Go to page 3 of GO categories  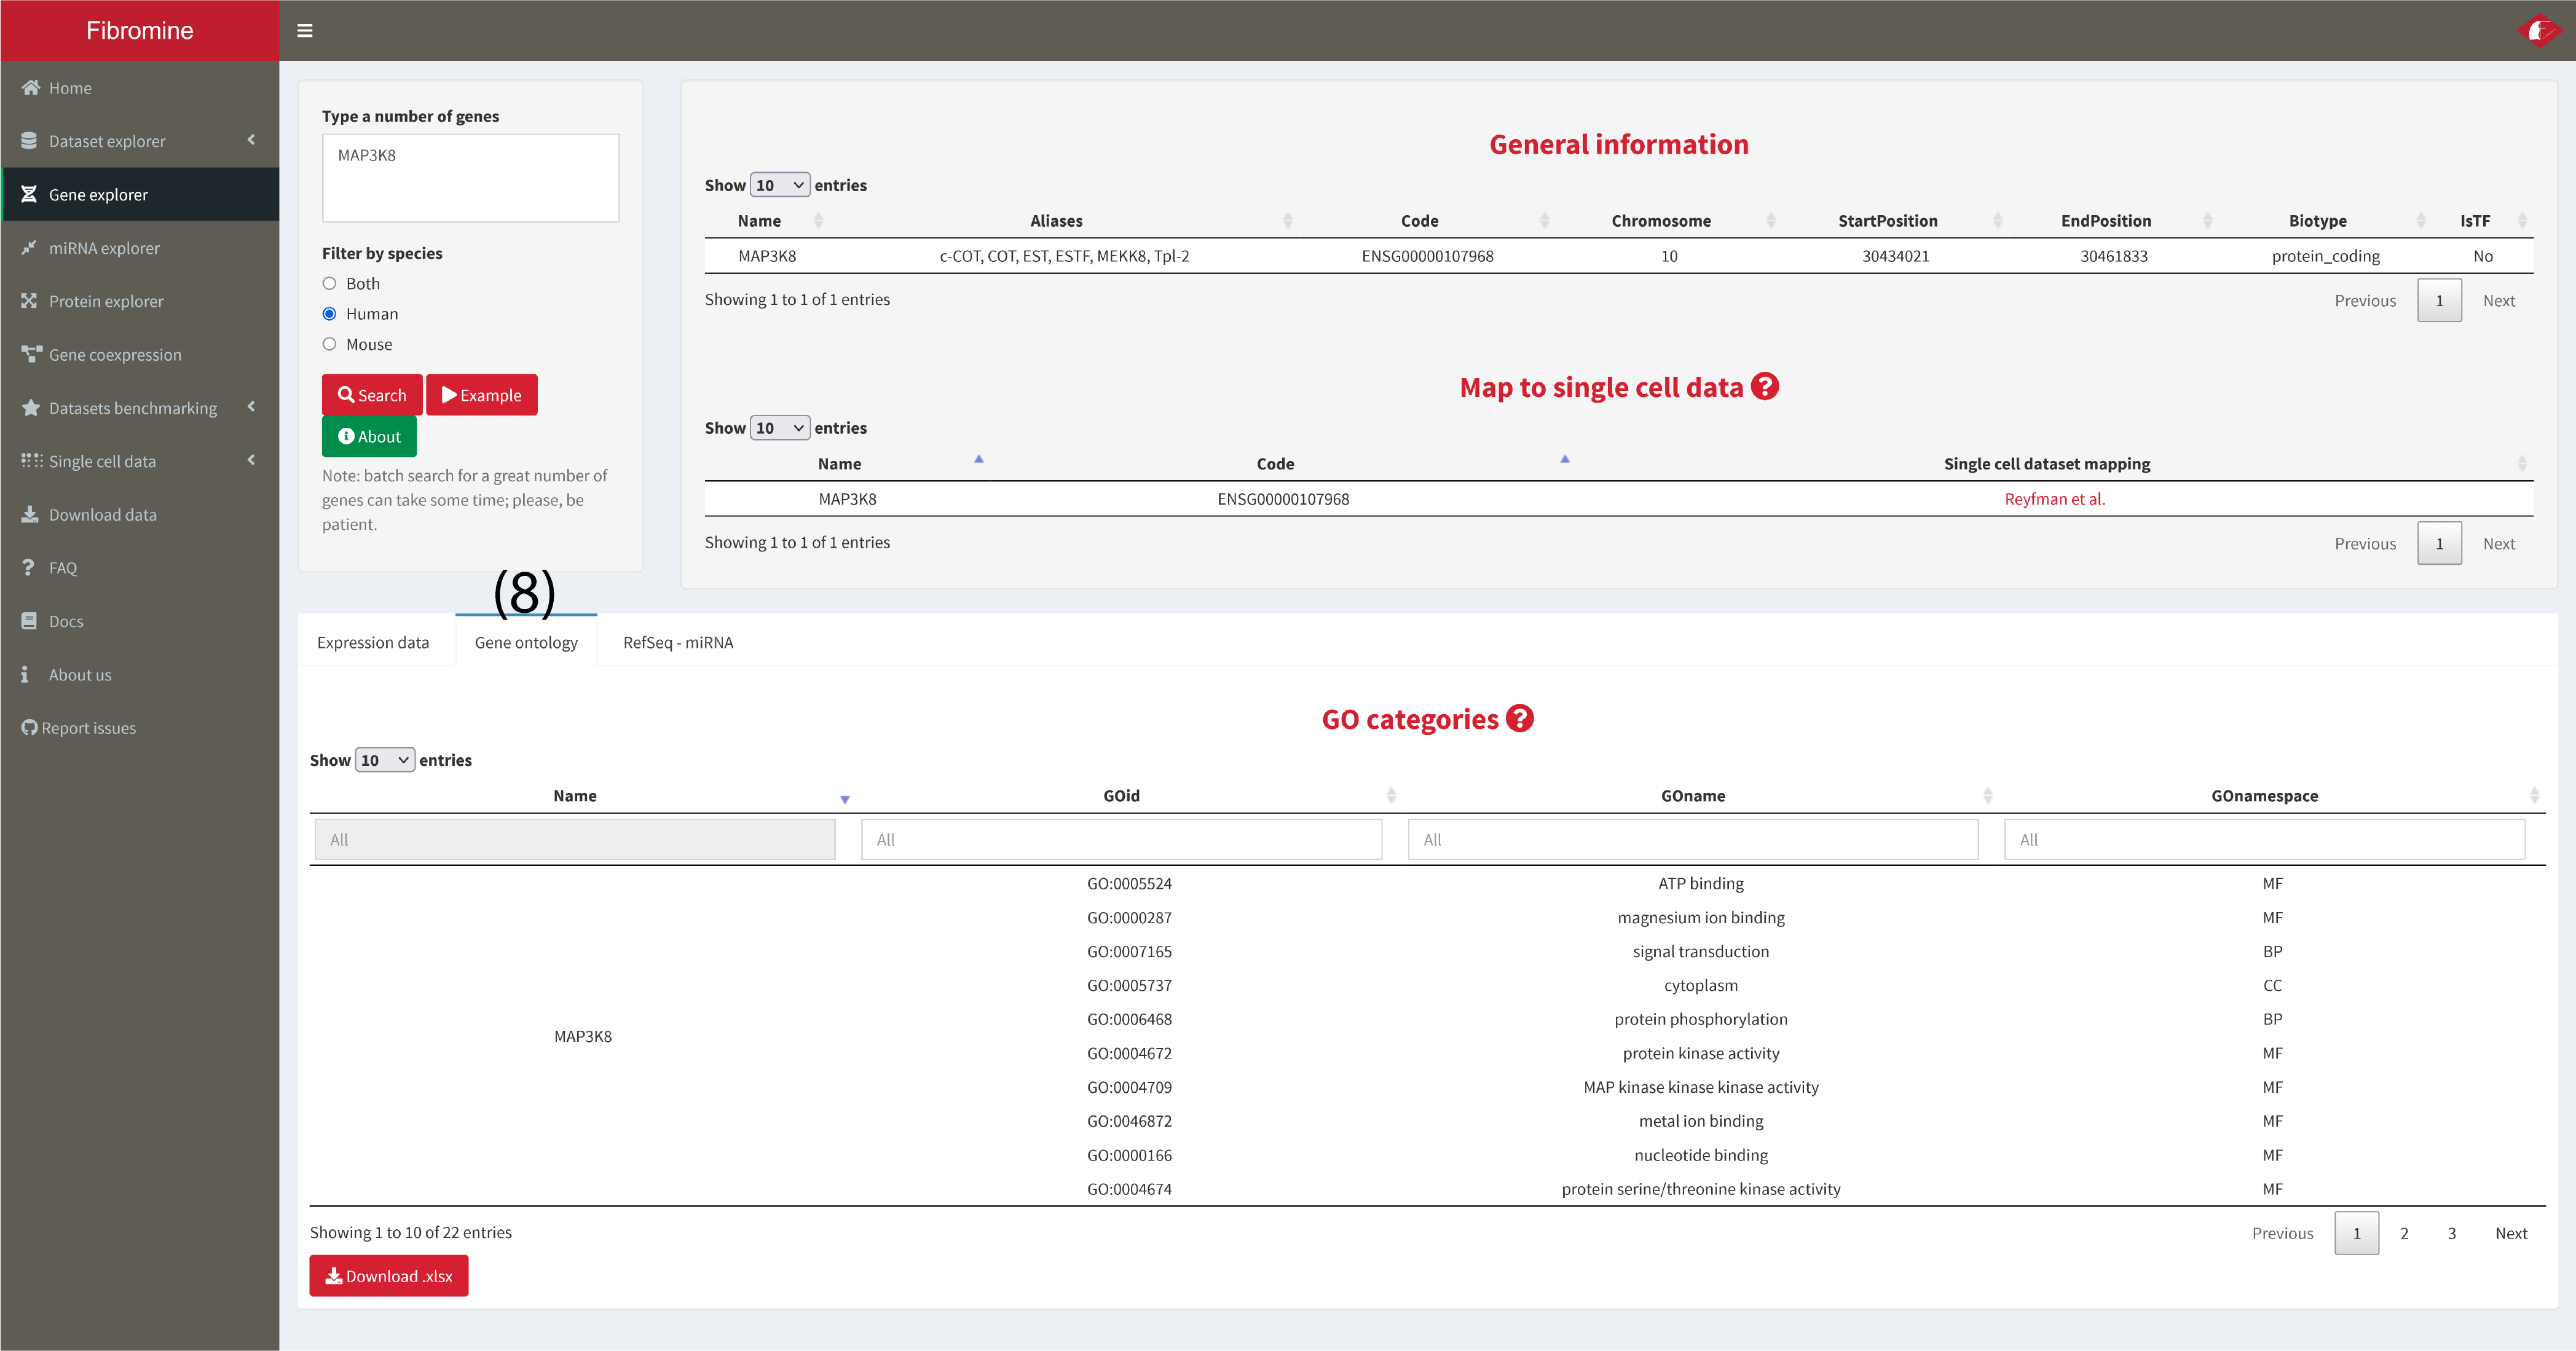[x=2452, y=1233]
